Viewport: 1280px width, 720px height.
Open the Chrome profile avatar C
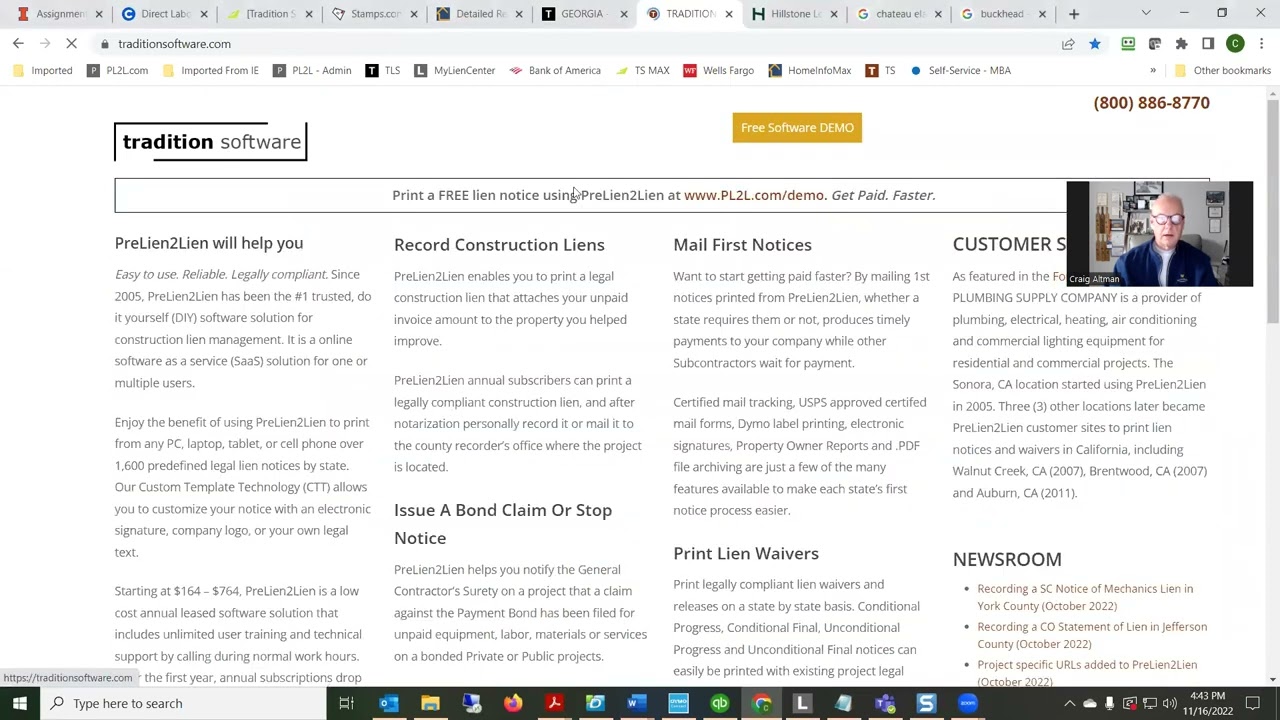click(1235, 44)
